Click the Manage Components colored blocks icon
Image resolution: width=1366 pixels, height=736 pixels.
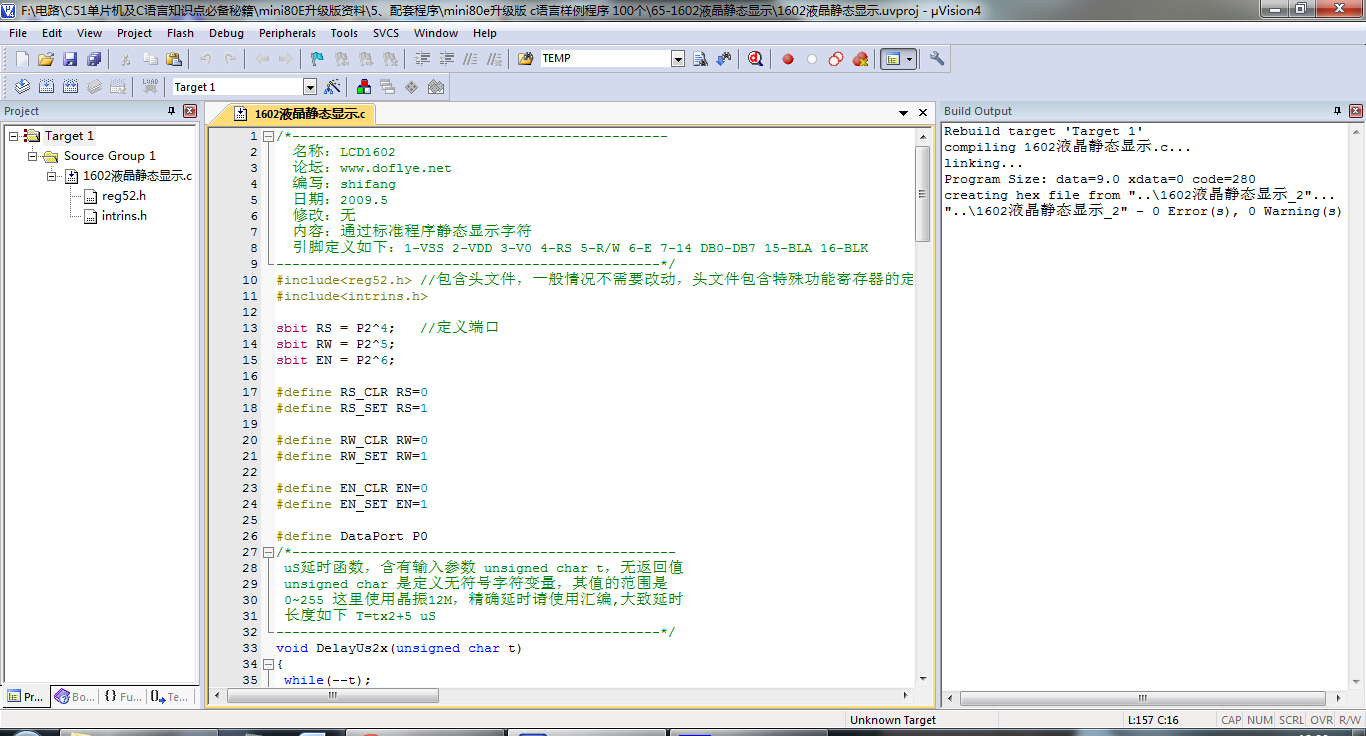tap(363, 87)
